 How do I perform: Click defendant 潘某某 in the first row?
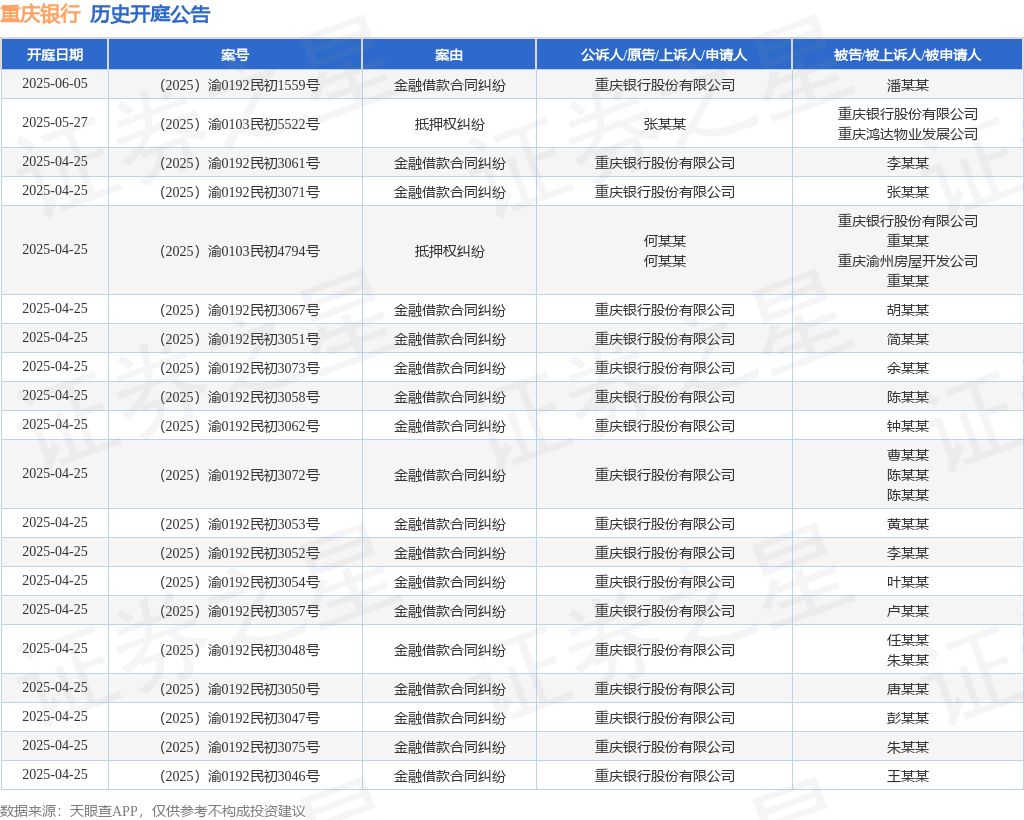point(908,86)
